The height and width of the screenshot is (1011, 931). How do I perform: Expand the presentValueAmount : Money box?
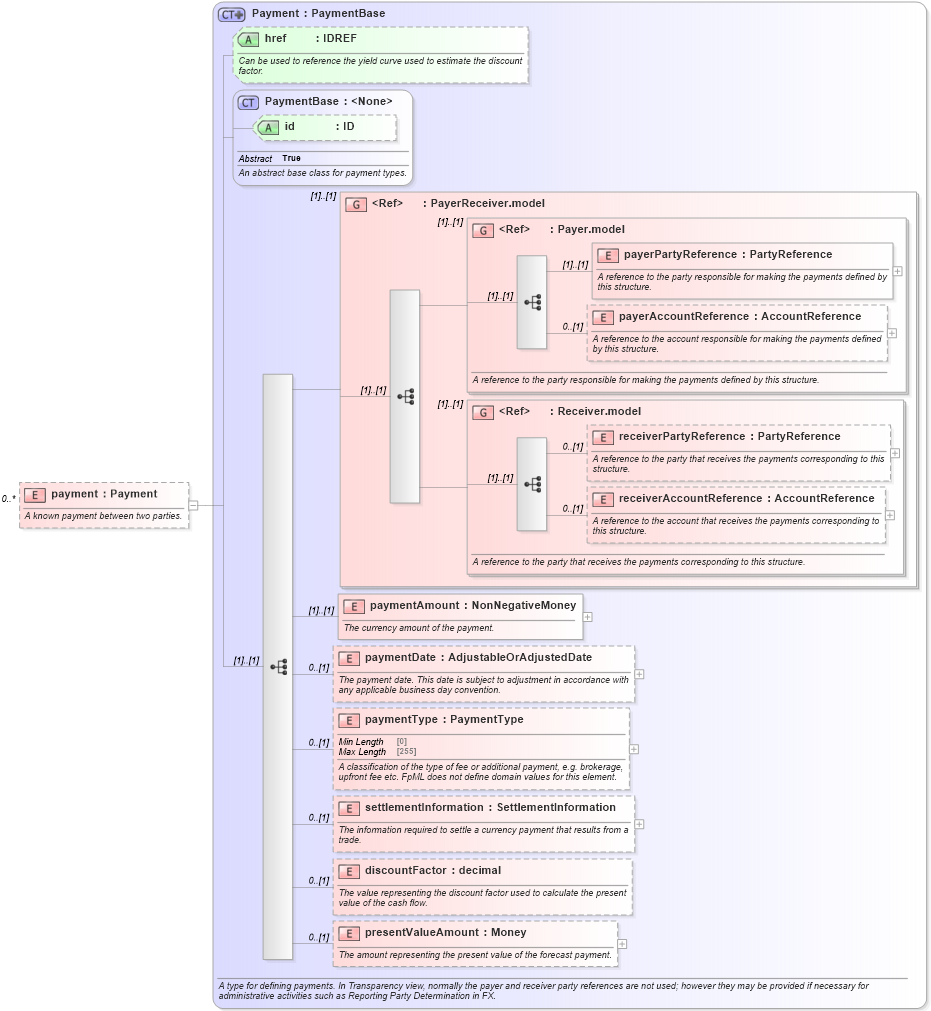click(622, 943)
